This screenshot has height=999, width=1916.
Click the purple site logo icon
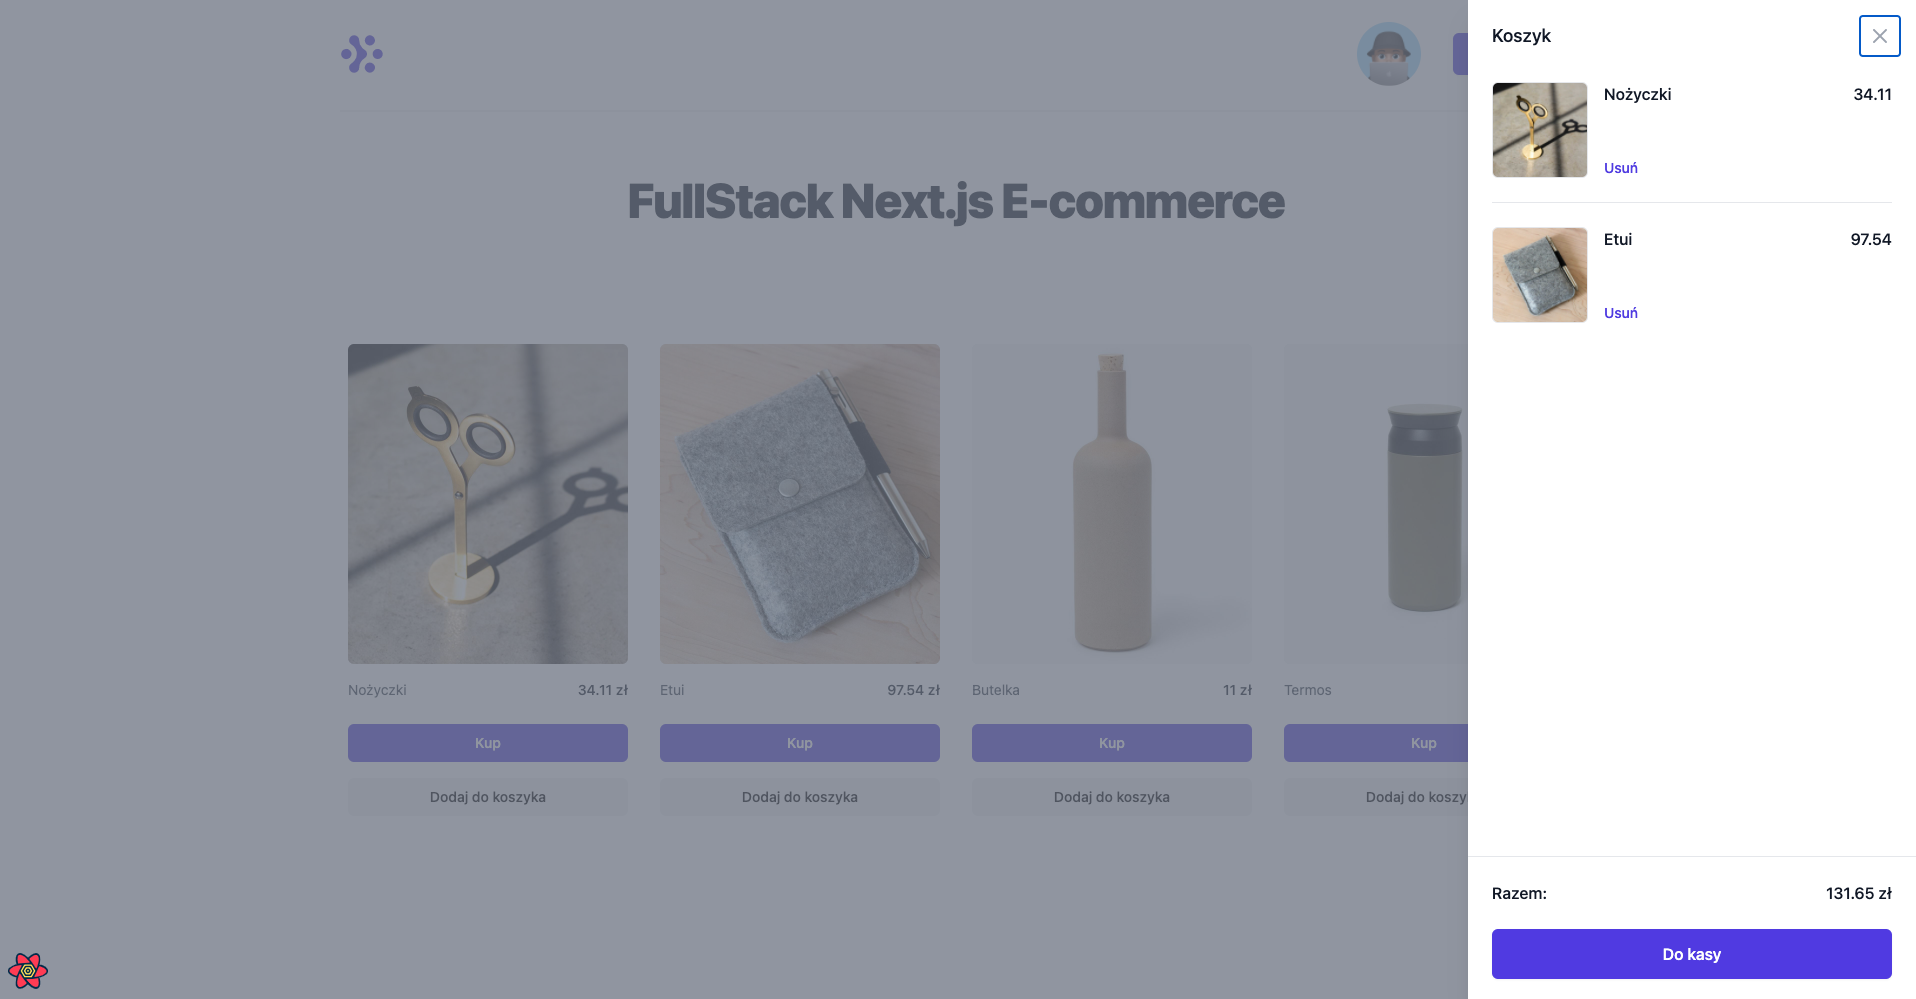(362, 54)
